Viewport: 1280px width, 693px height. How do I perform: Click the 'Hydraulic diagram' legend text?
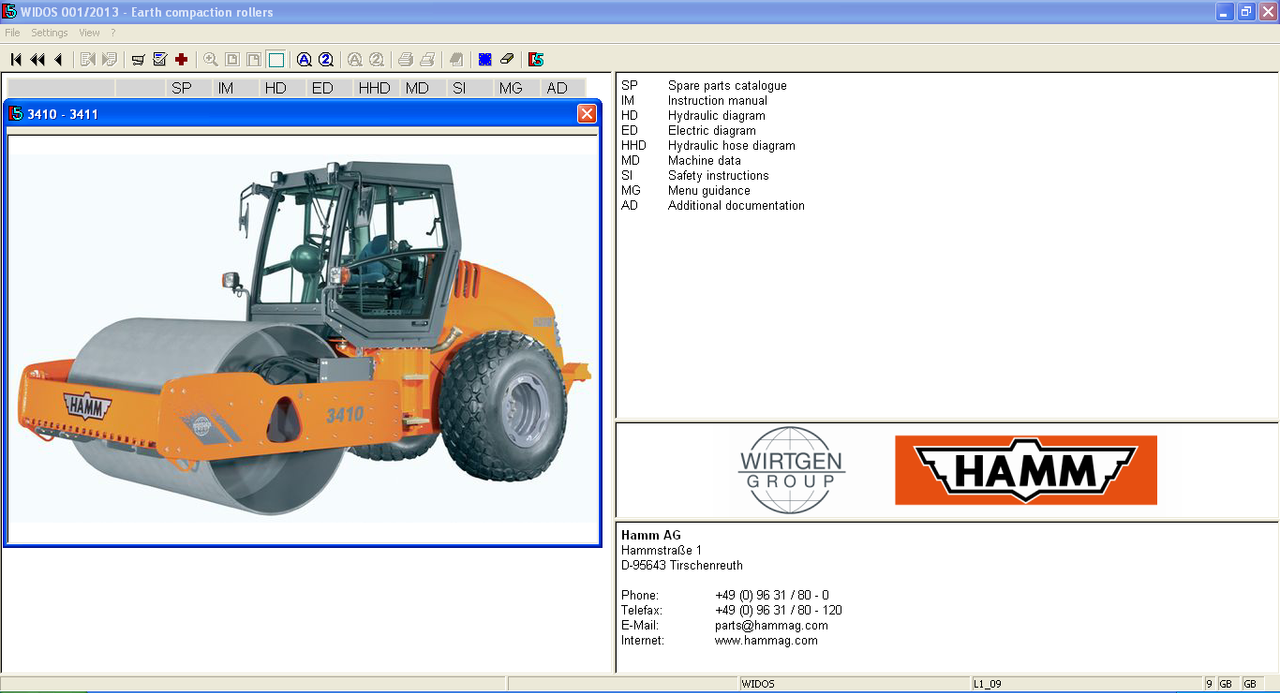717,116
